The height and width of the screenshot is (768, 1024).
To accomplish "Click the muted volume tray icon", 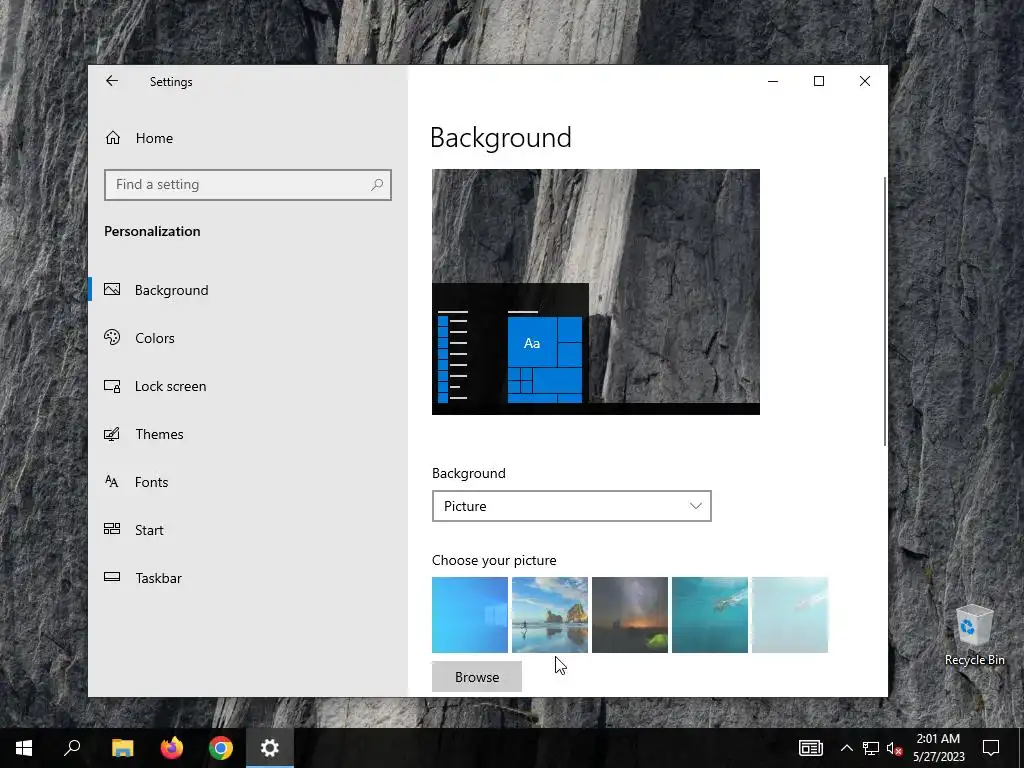I will coord(894,748).
